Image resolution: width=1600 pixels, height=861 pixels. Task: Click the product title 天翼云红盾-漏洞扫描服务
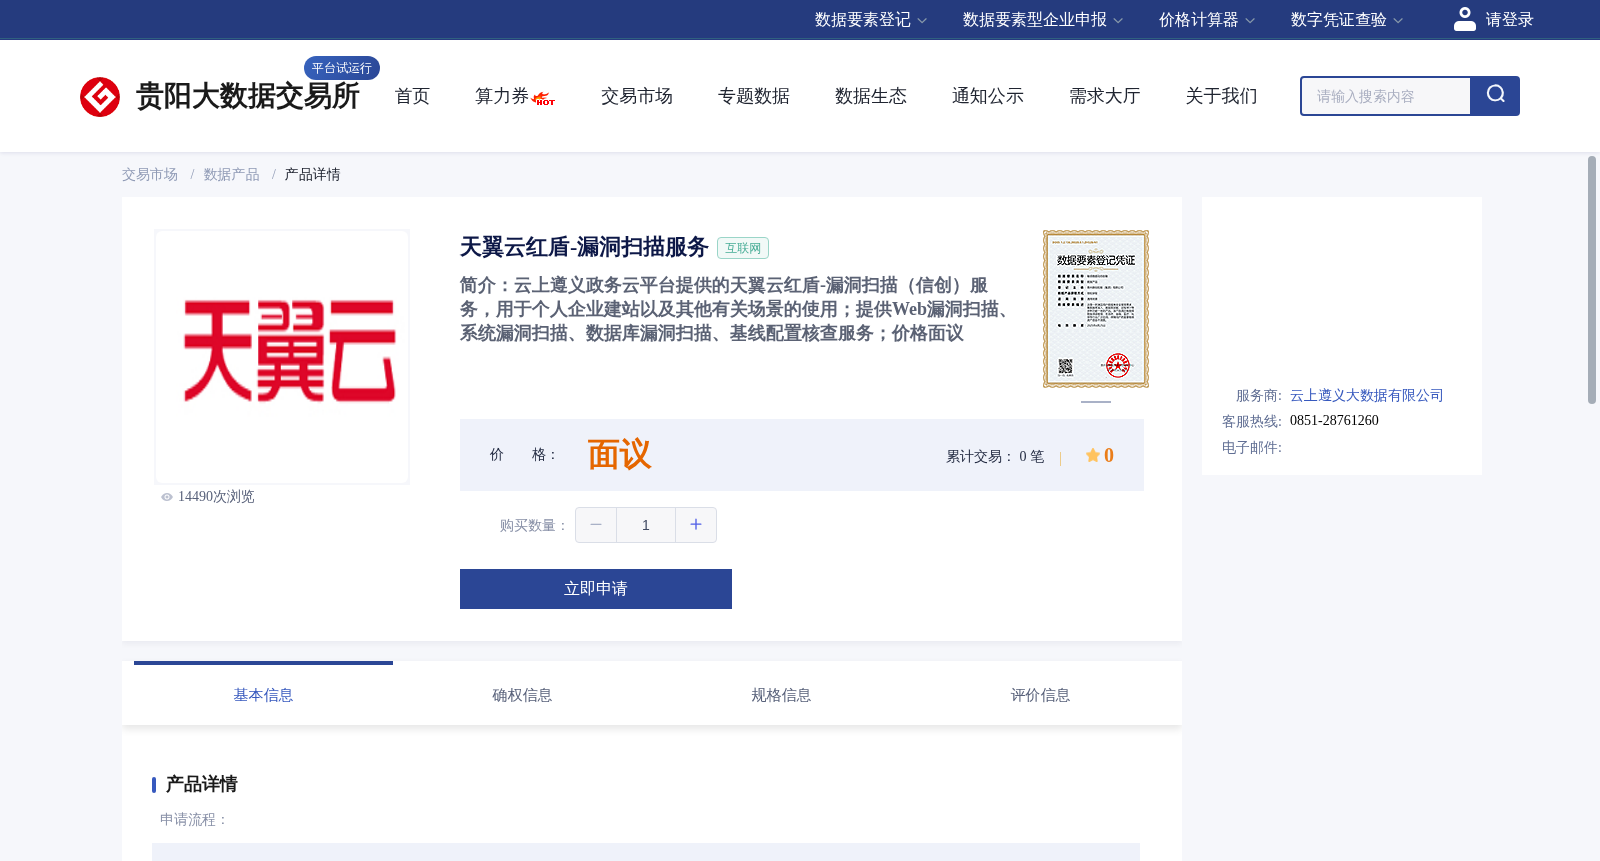click(584, 247)
